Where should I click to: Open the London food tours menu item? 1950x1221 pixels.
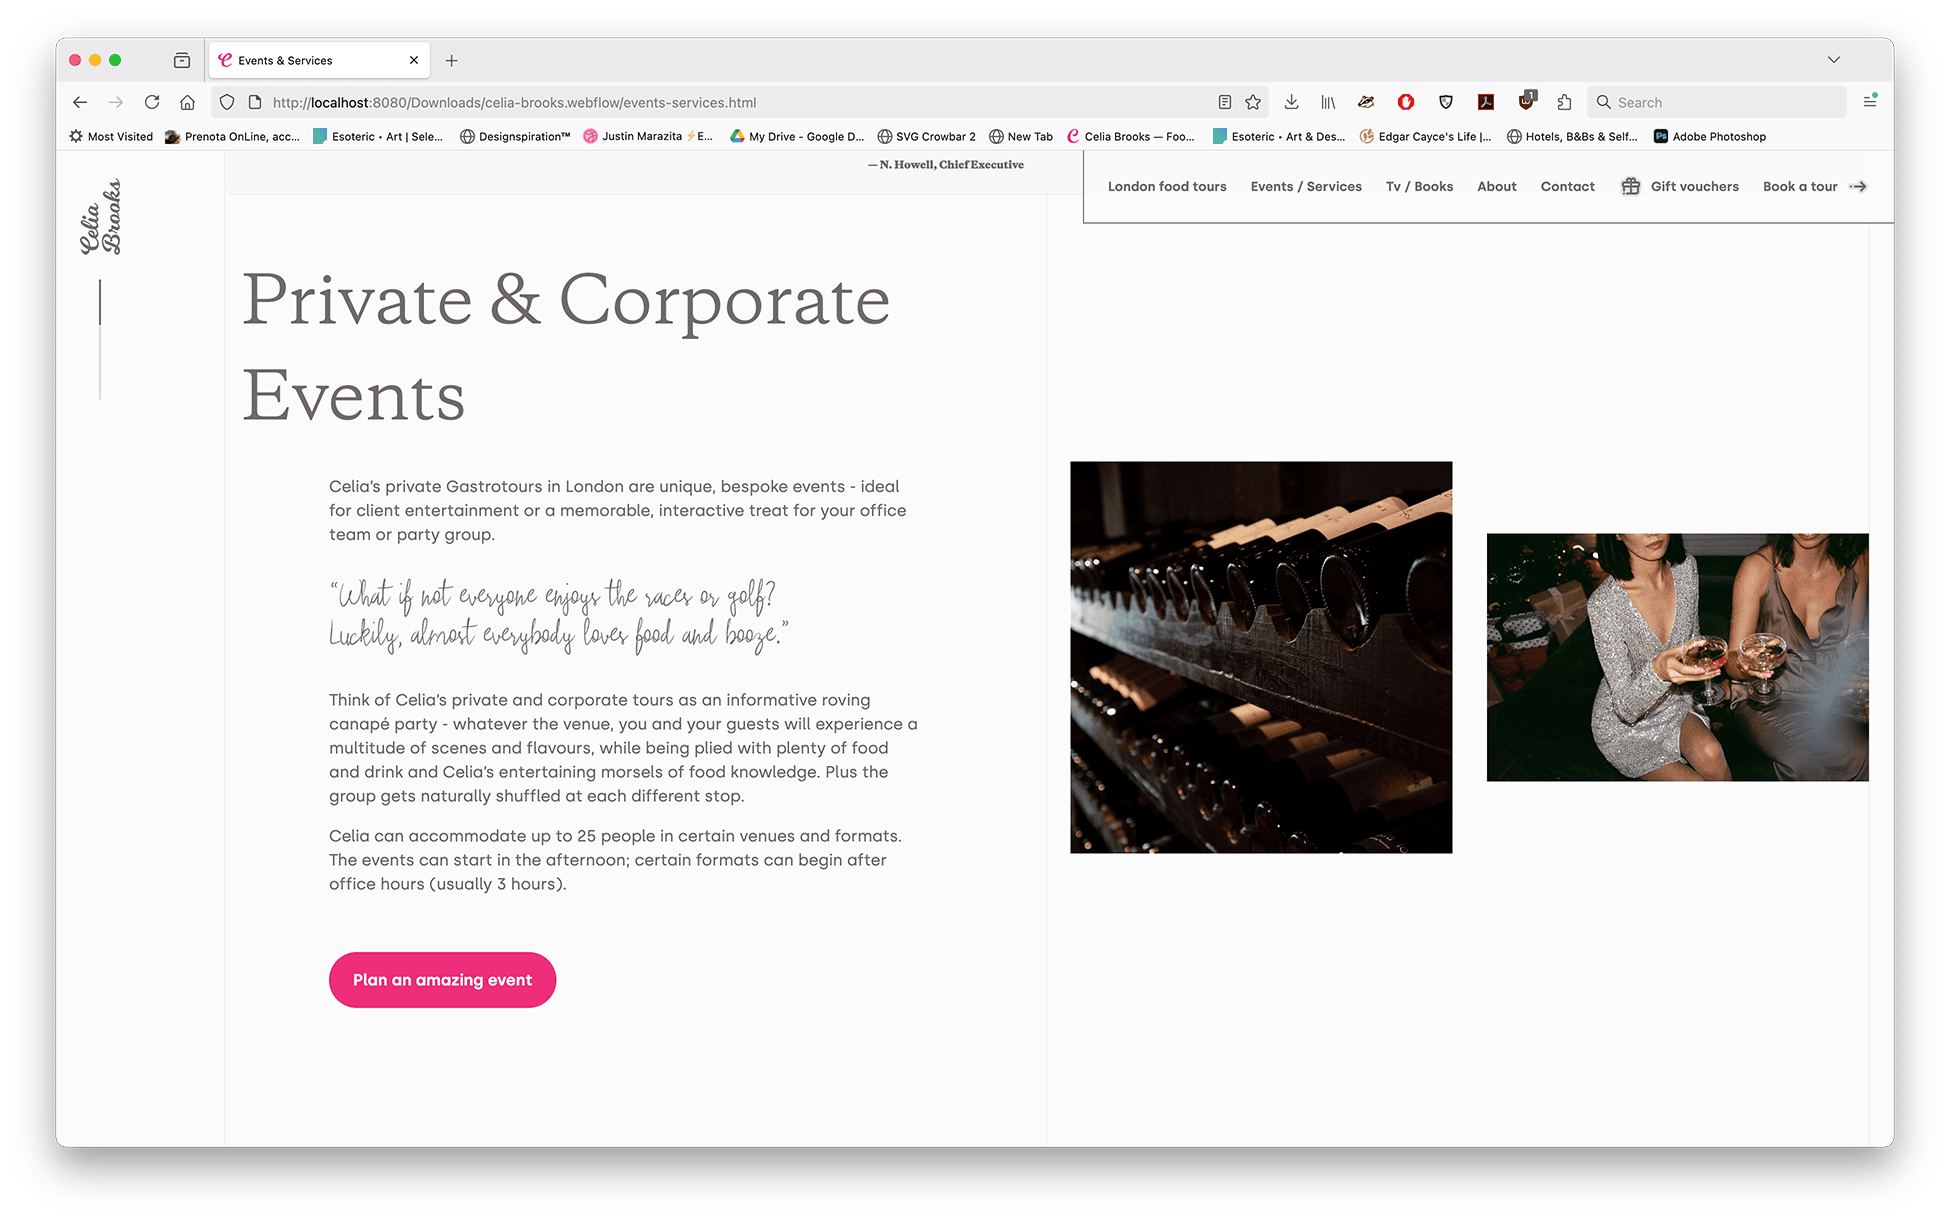coord(1166,186)
